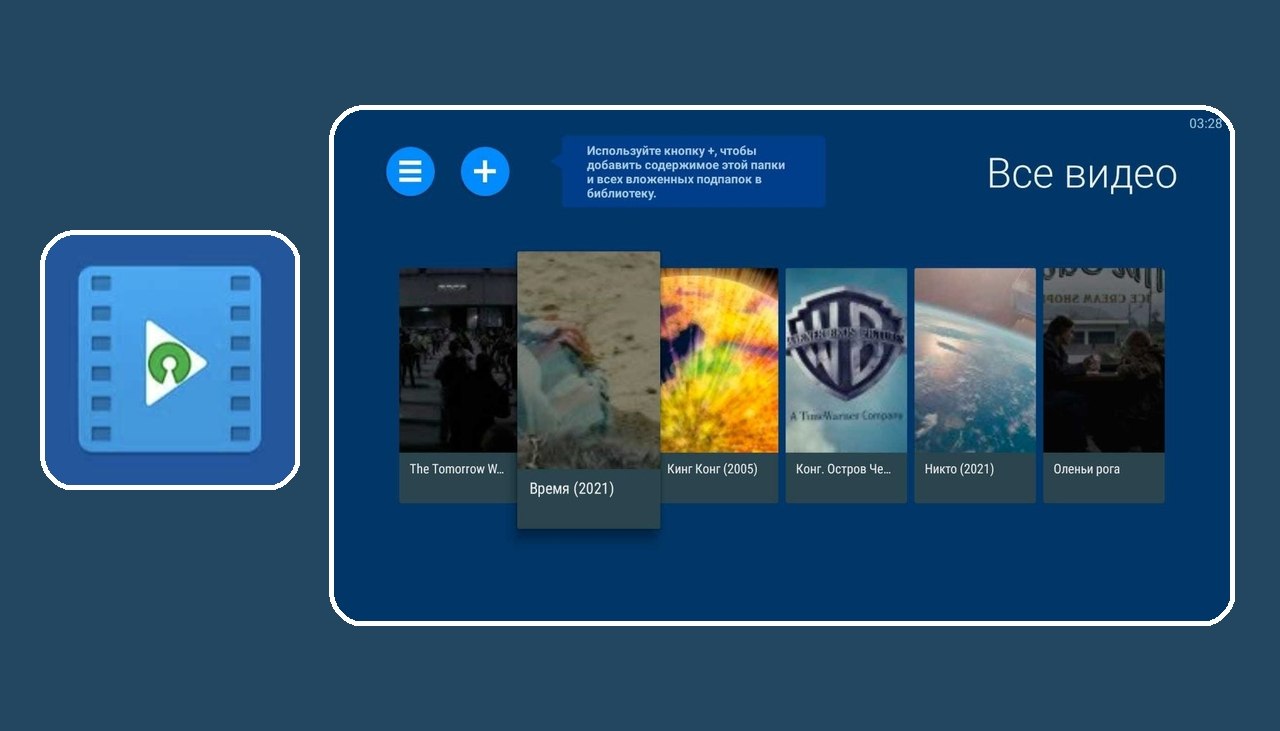This screenshot has width=1280, height=731.
Task: Click the video player app icon
Action: tap(170, 359)
